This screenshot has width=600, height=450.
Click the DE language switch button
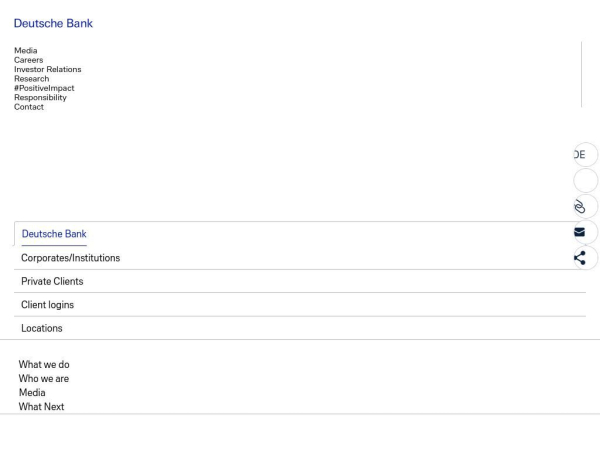[584, 155]
